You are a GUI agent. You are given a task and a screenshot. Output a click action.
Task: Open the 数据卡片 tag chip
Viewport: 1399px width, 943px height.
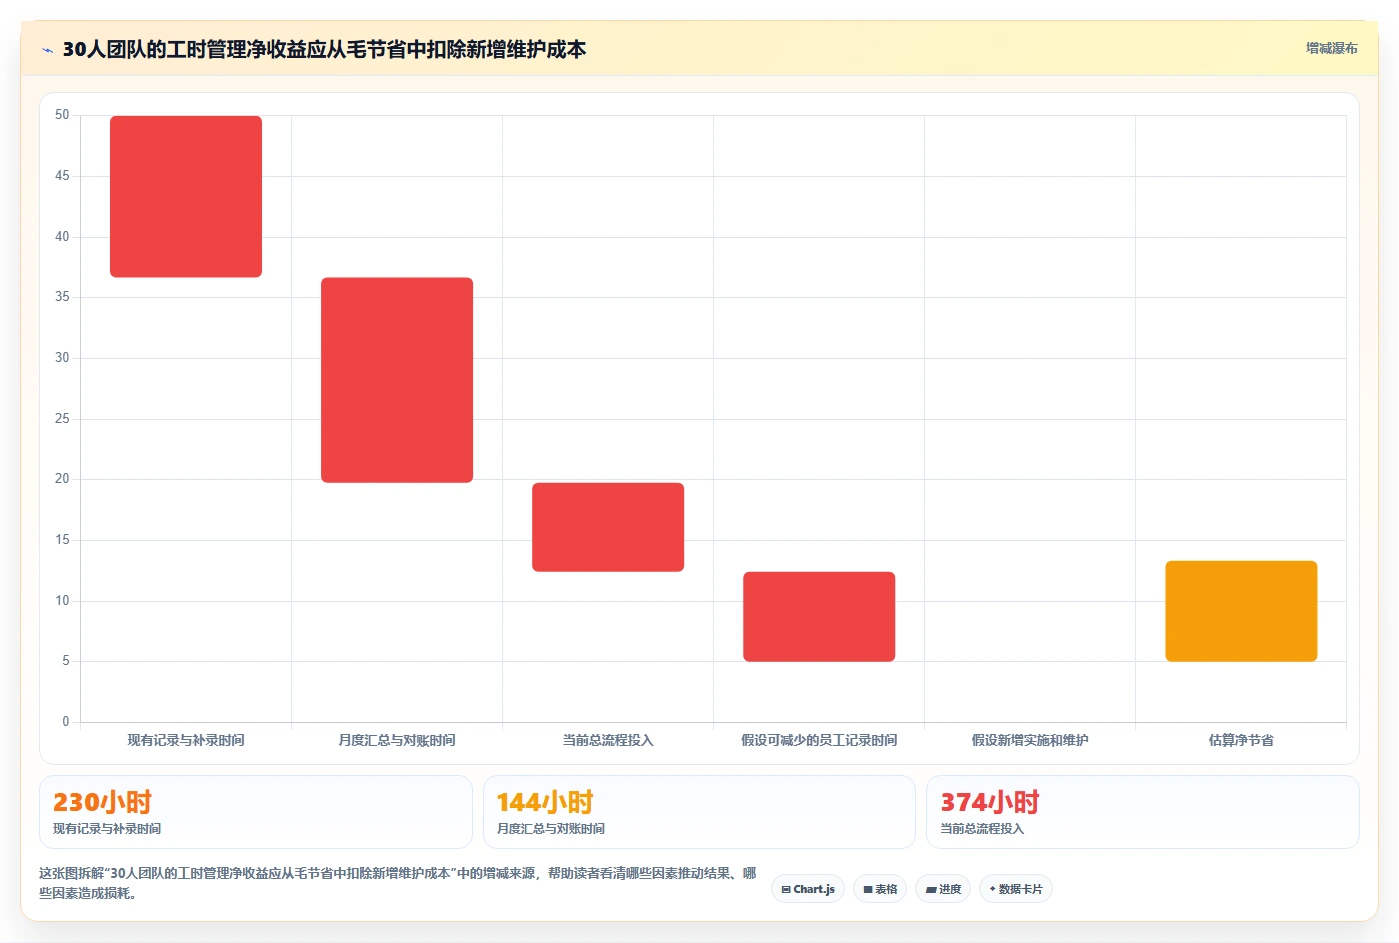pyautogui.click(x=1015, y=889)
